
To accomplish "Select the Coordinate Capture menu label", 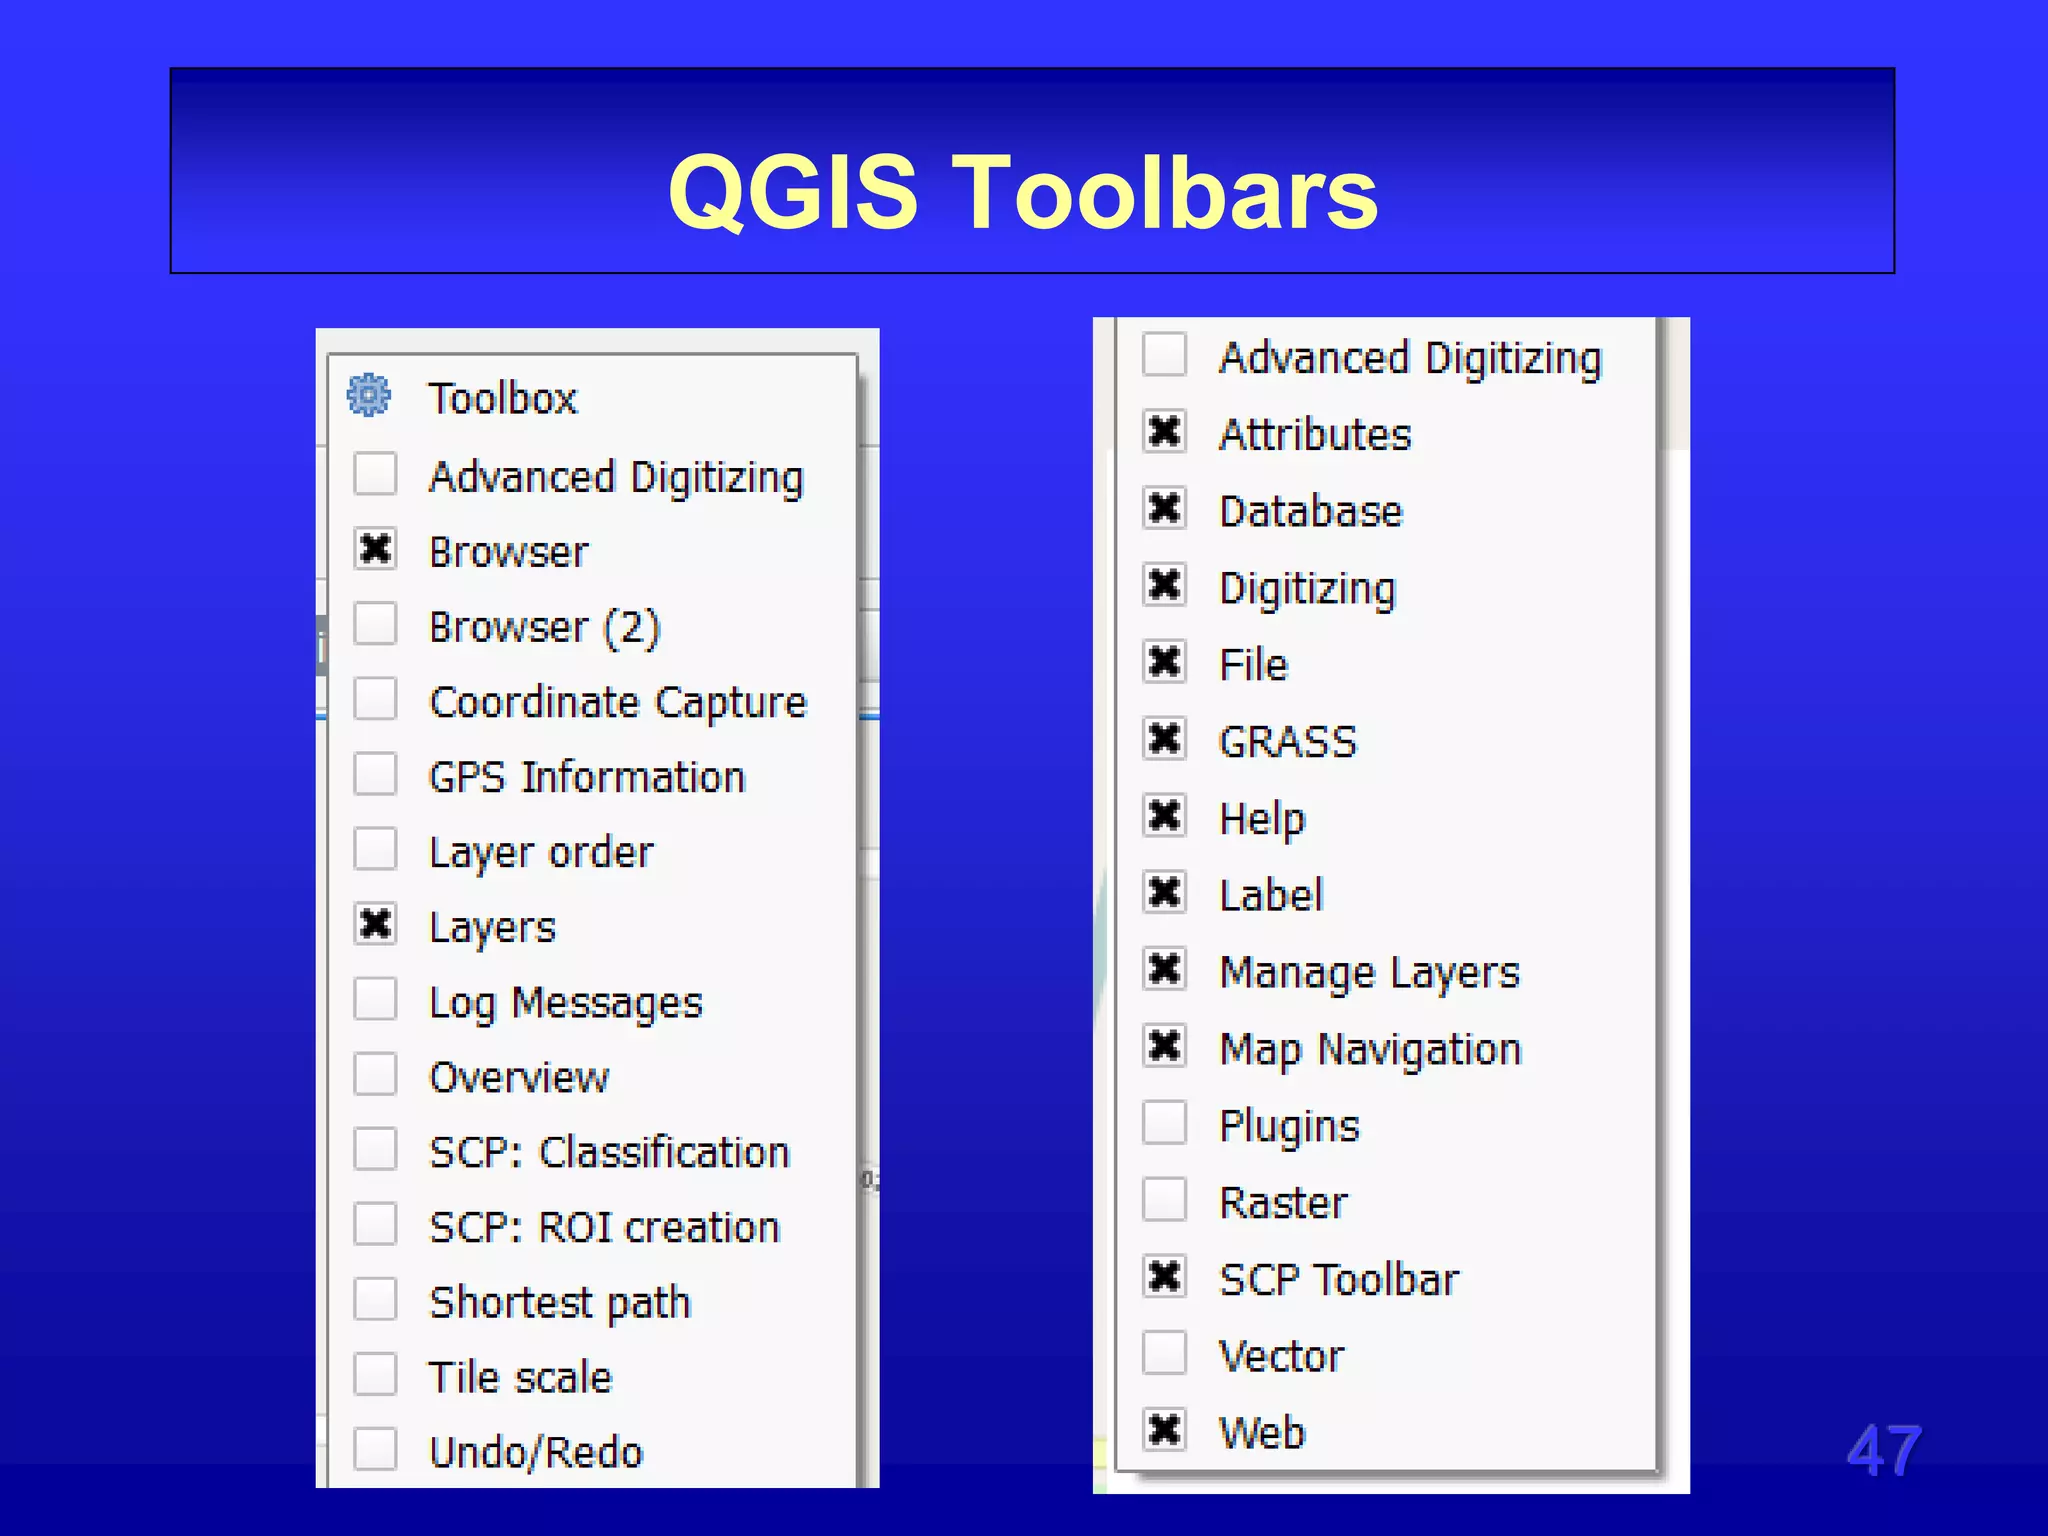I will 618,703.
